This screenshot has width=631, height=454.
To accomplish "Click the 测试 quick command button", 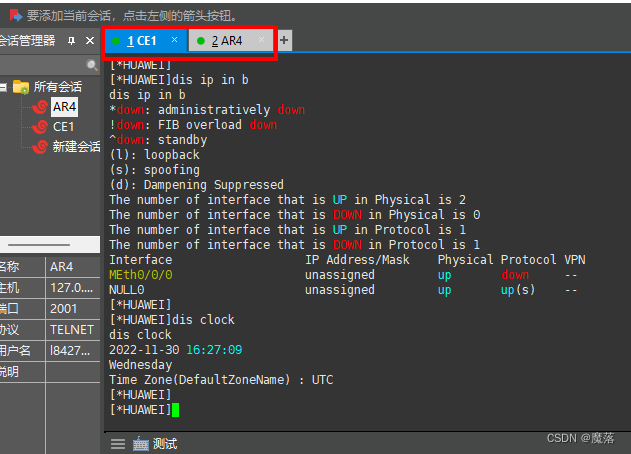I will (x=165, y=443).
